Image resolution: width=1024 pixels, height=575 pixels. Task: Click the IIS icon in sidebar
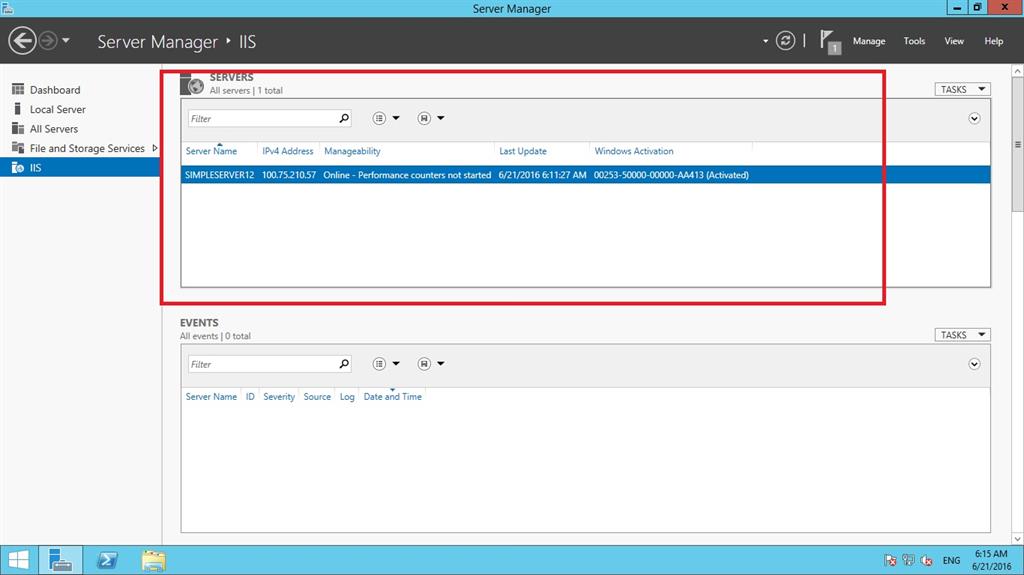(18, 168)
